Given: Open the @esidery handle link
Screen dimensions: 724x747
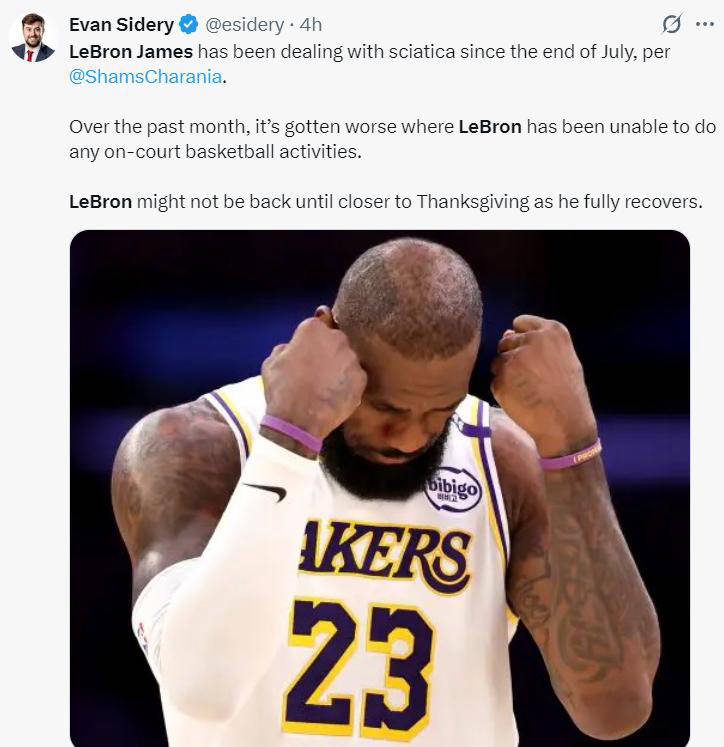Looking at the screenshot, I should tap(243, 25).
